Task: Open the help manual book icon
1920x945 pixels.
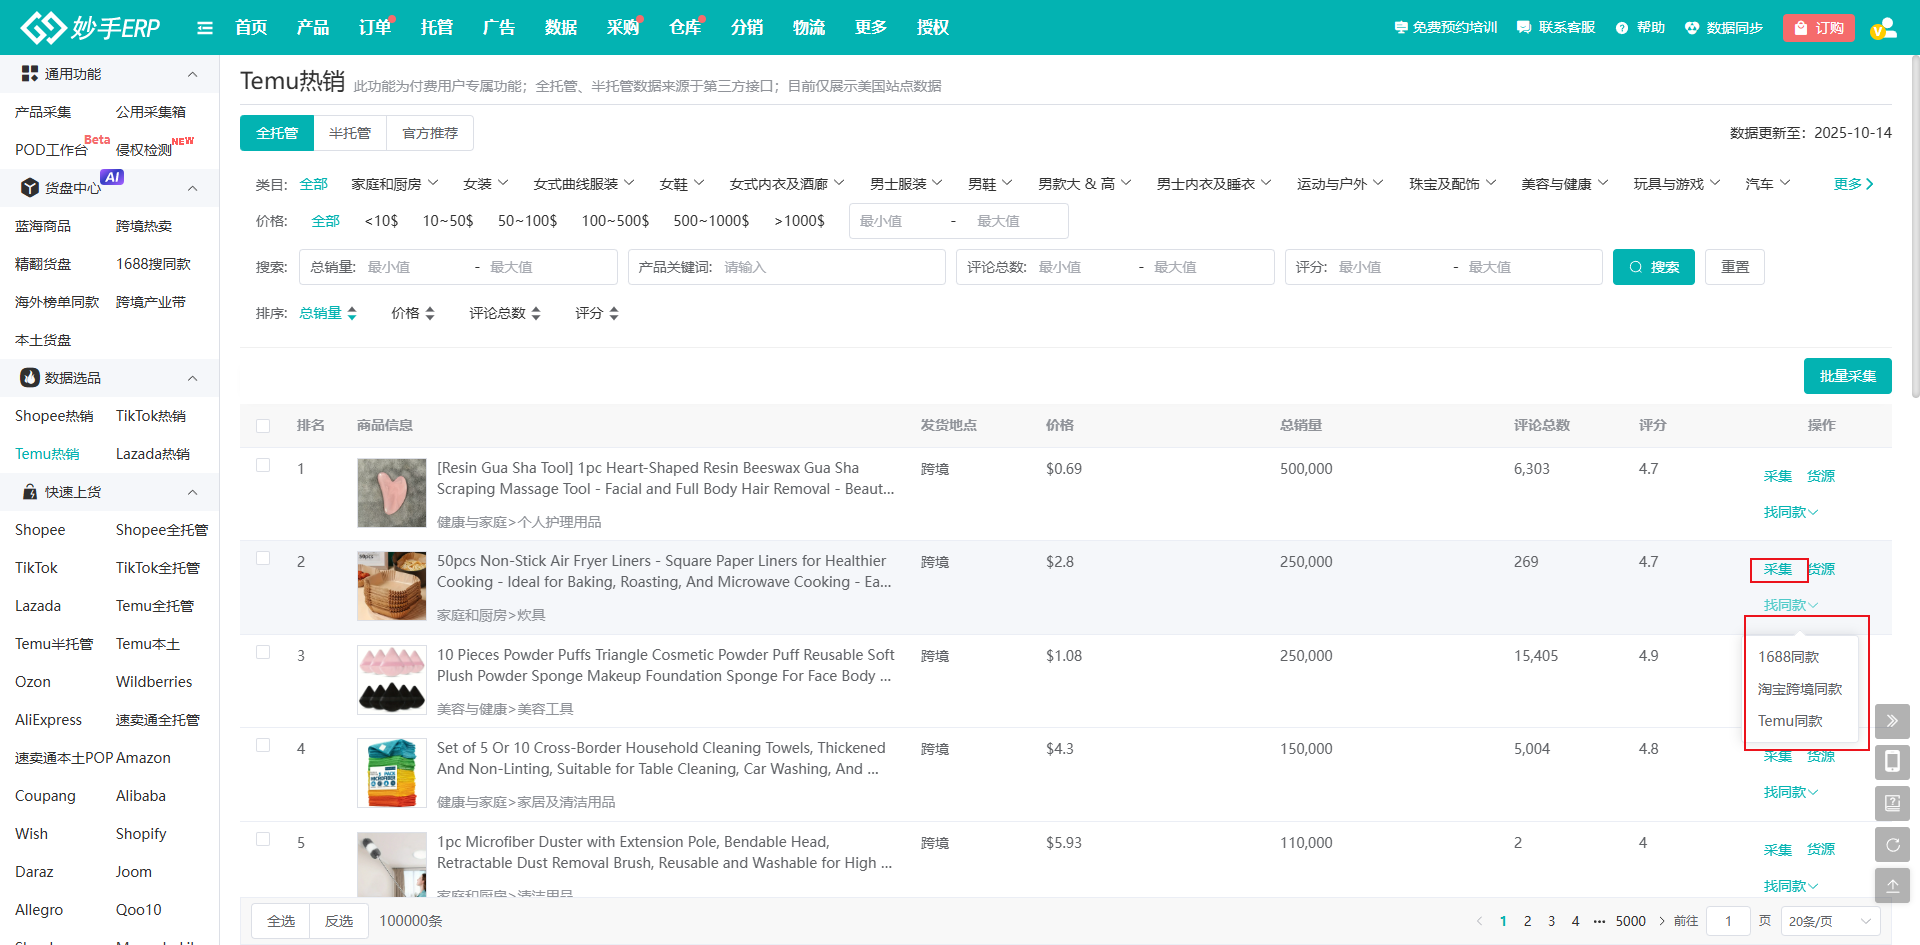Action: tap(1892, 803)
